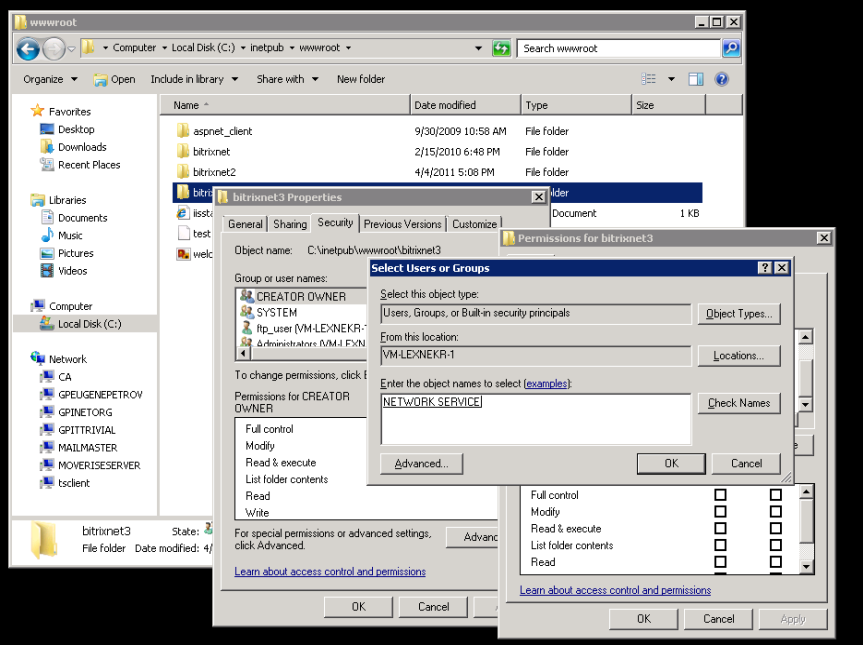865x647 pixels.
Task: Select Local Disk (C:) in navigation pane
Action: [x=89, y=324]
